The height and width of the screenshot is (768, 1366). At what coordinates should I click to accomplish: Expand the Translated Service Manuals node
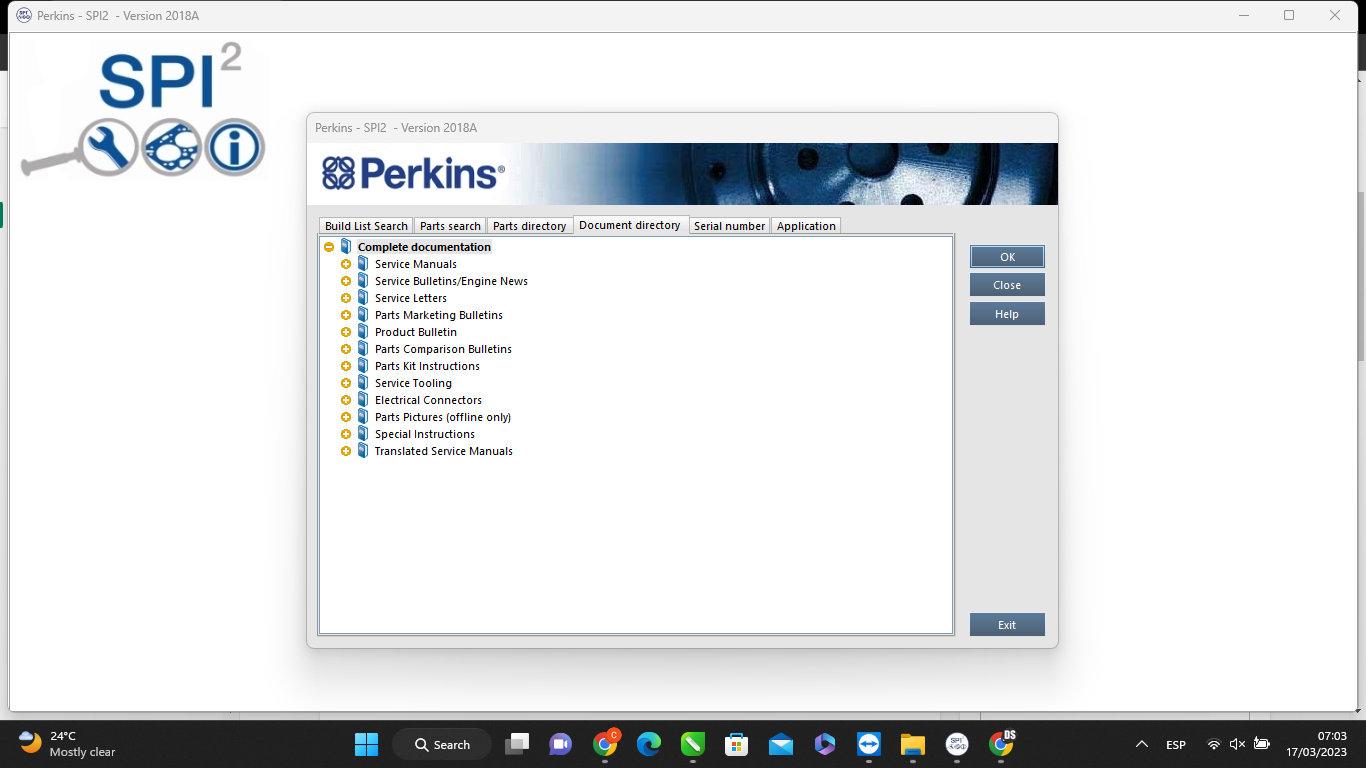tap(346, 450)
